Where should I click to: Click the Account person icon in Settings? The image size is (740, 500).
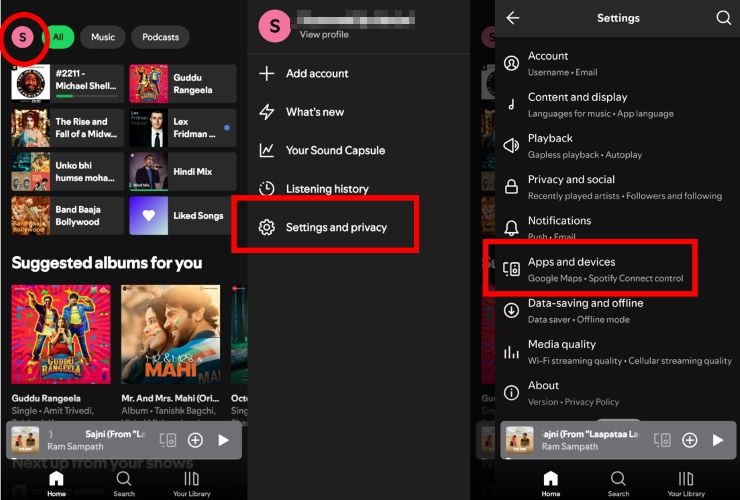(x=512, y=63)
